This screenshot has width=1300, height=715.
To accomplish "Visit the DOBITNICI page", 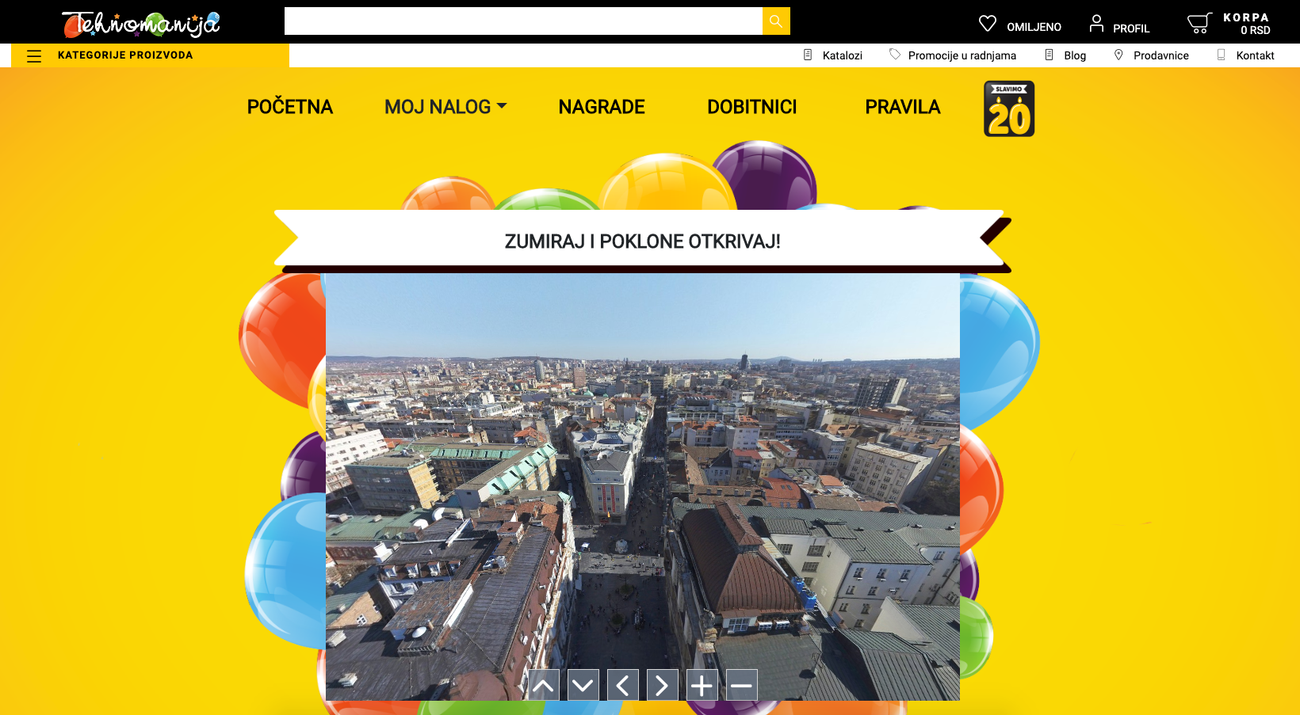I will coord(752,106).
